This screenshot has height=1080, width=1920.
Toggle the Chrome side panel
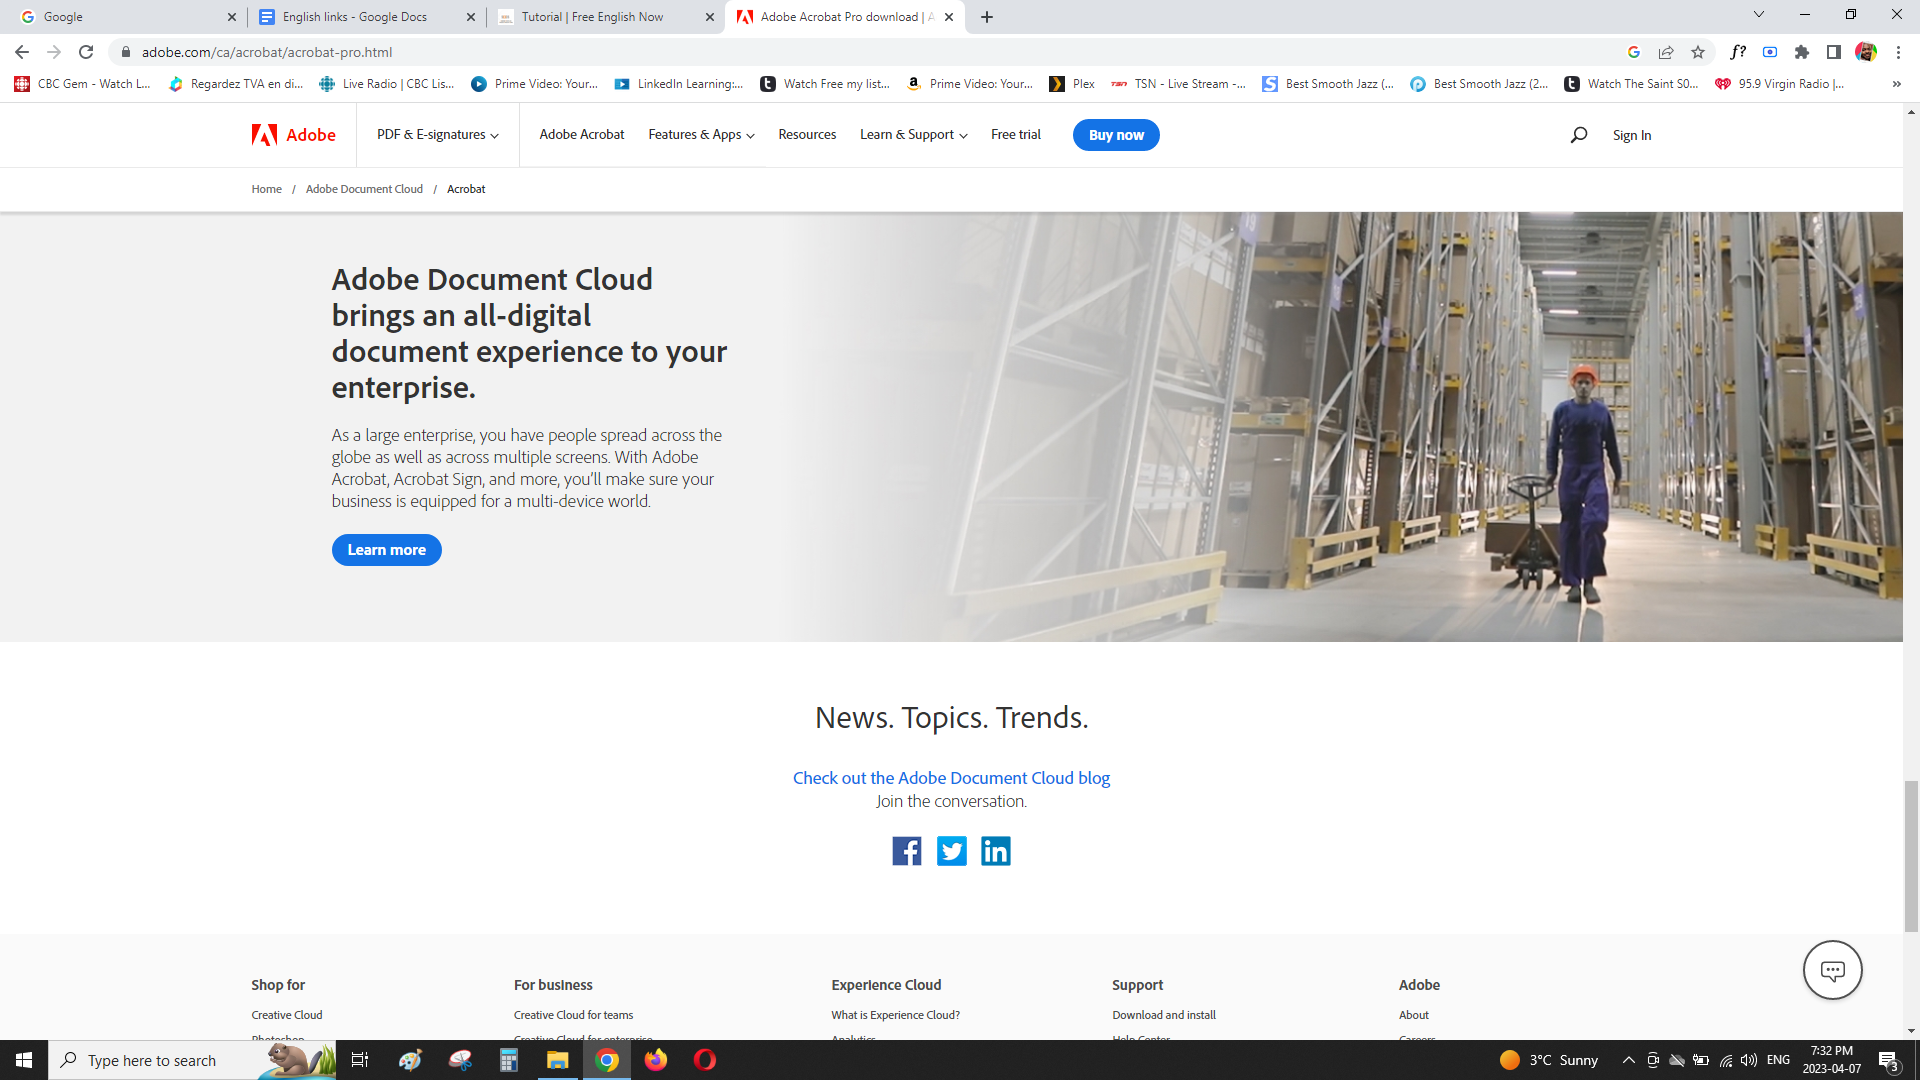1833,52
